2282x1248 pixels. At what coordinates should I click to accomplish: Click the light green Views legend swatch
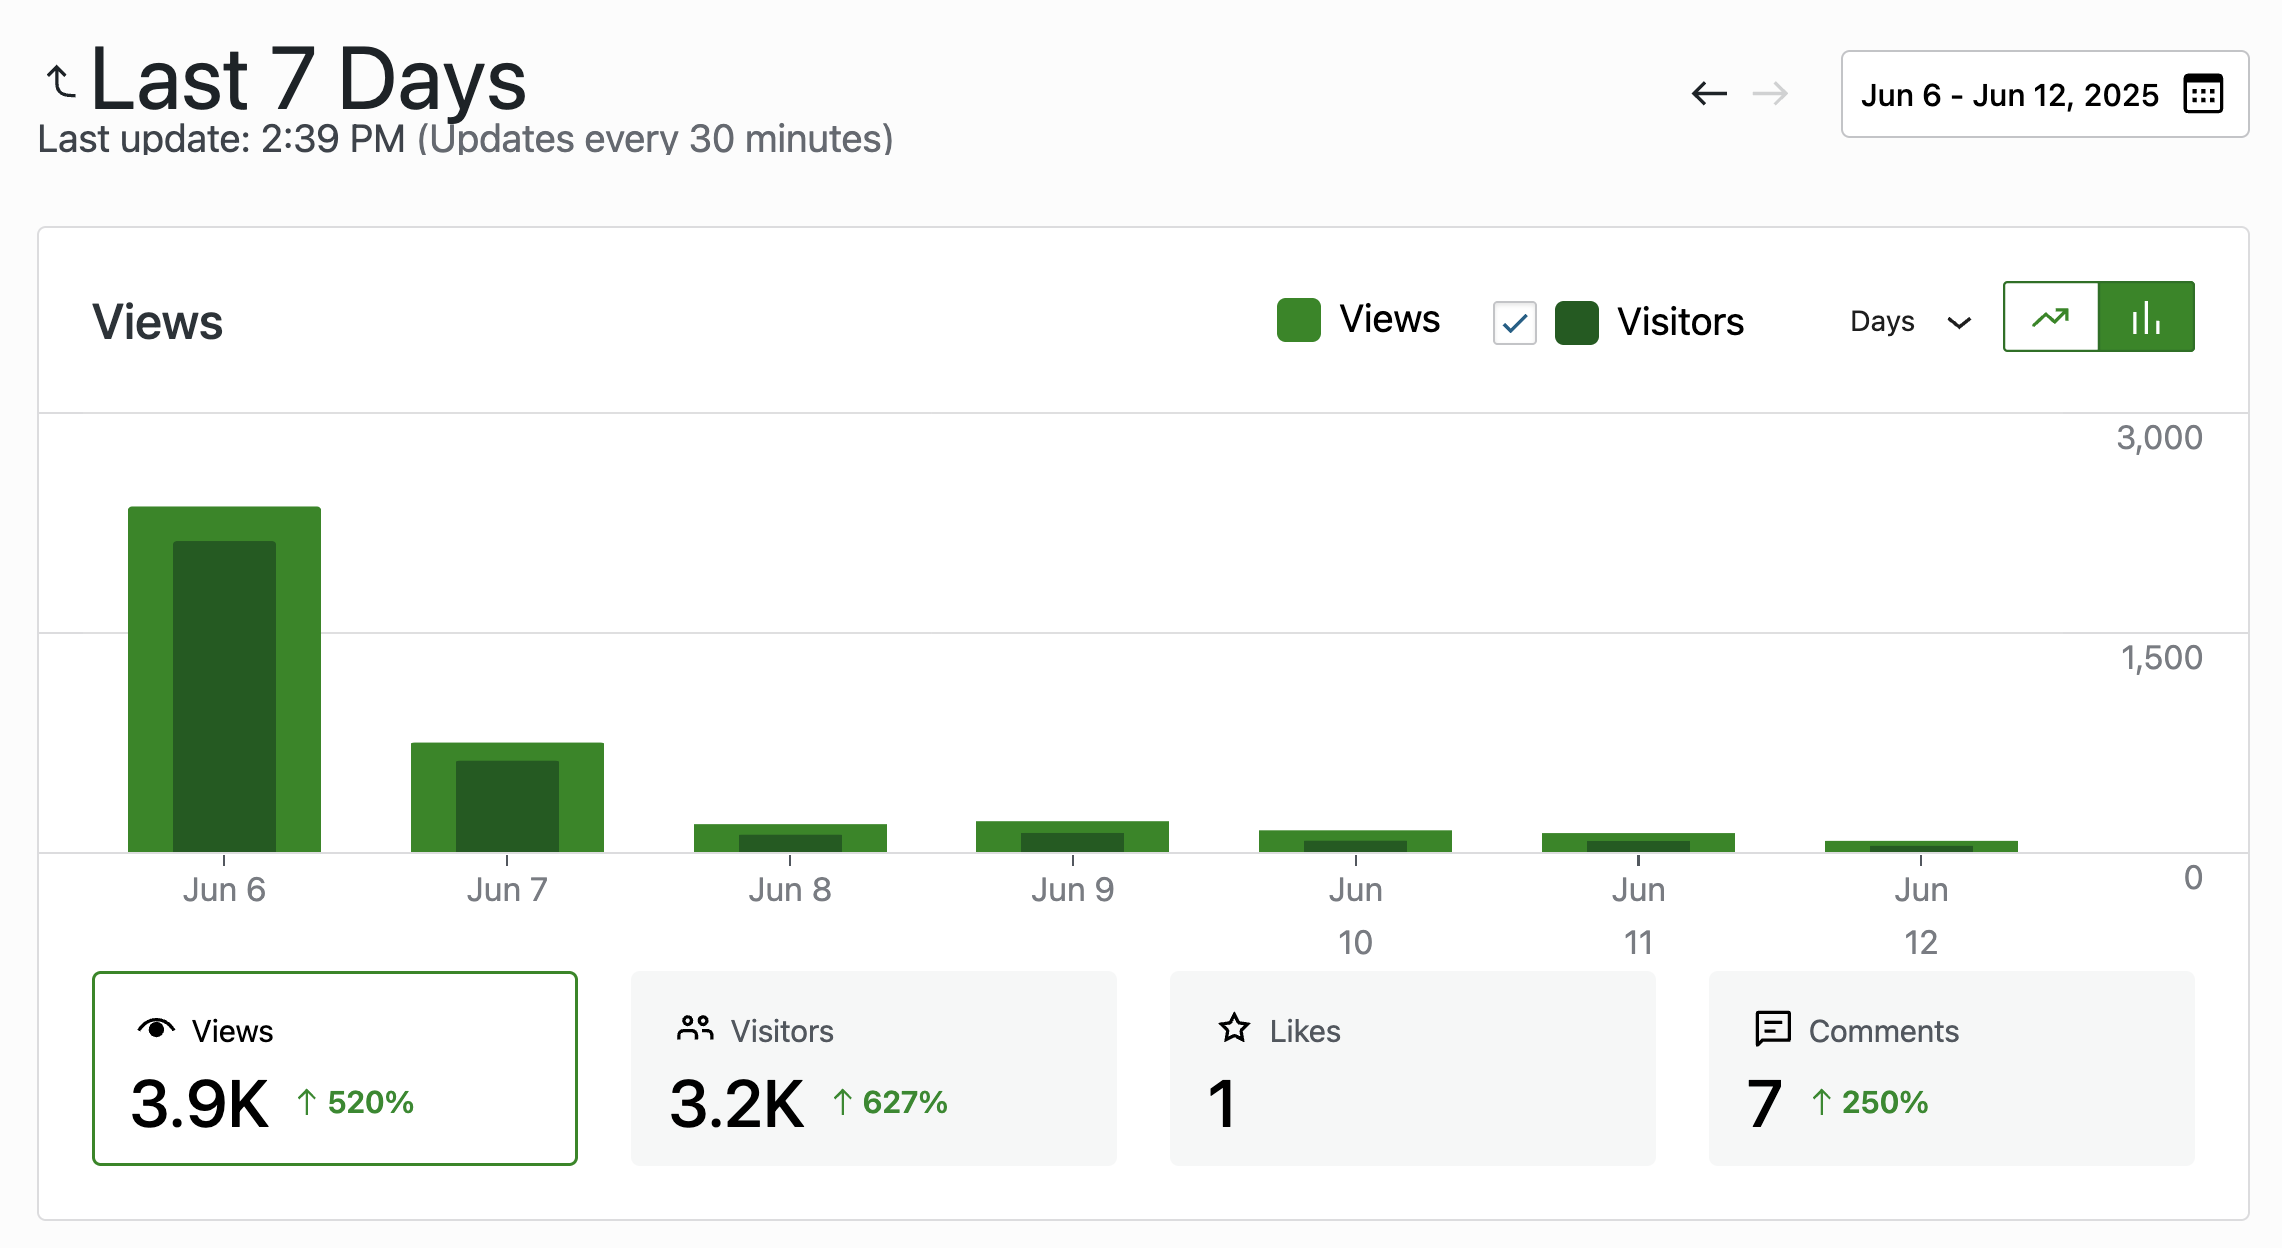(x=1298, y=320)
